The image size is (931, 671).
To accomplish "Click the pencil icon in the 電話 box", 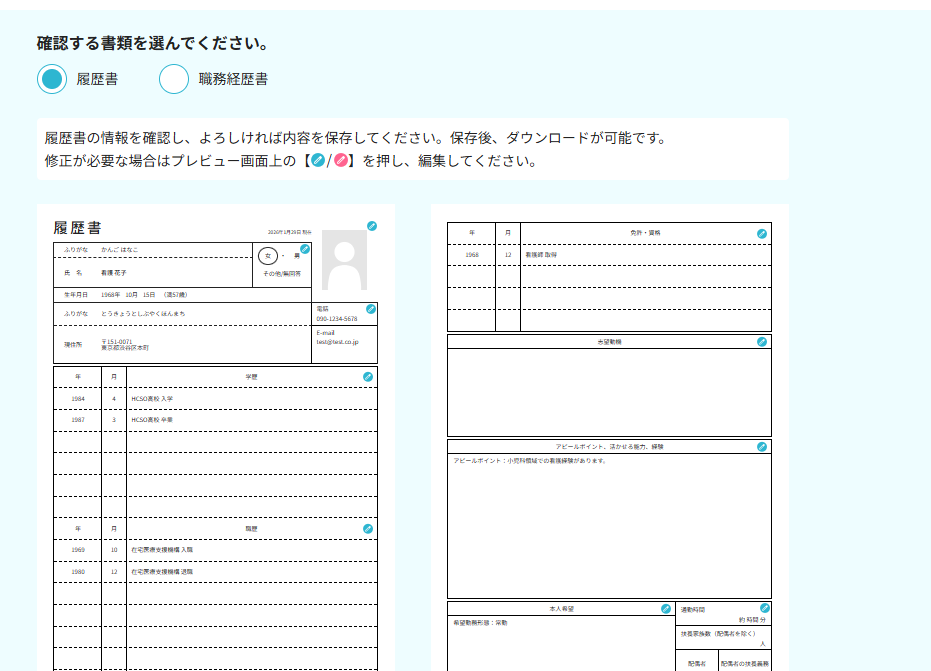I will click(371, 309).
